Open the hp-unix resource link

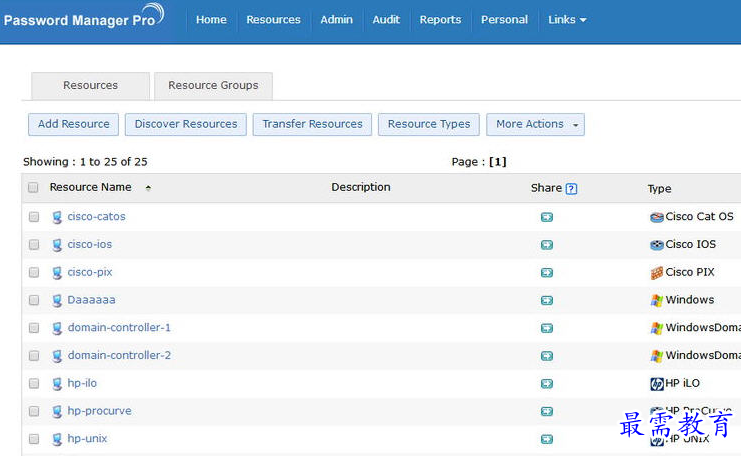87,439
